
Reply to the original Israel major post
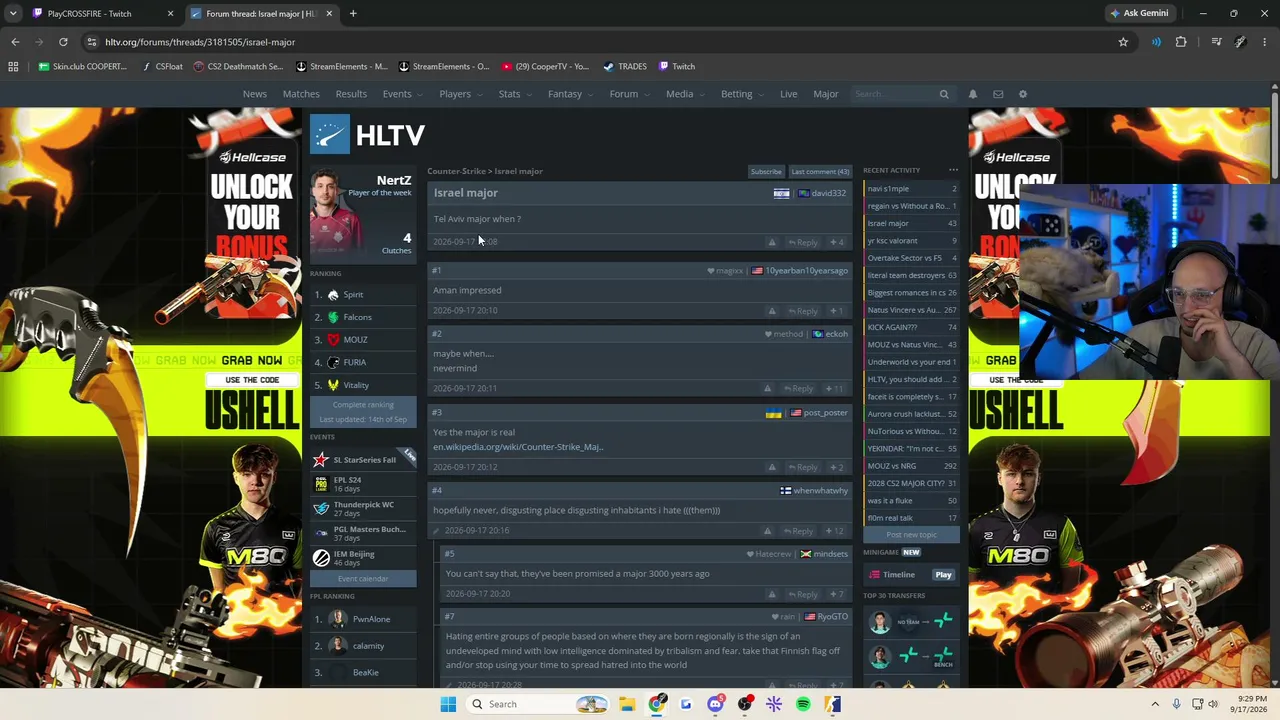pyautogui.click(x=803, y=242)
